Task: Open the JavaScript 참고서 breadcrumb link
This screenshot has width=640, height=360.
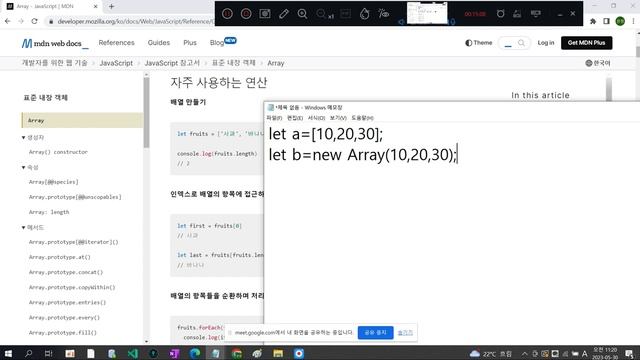Action: 172,63
